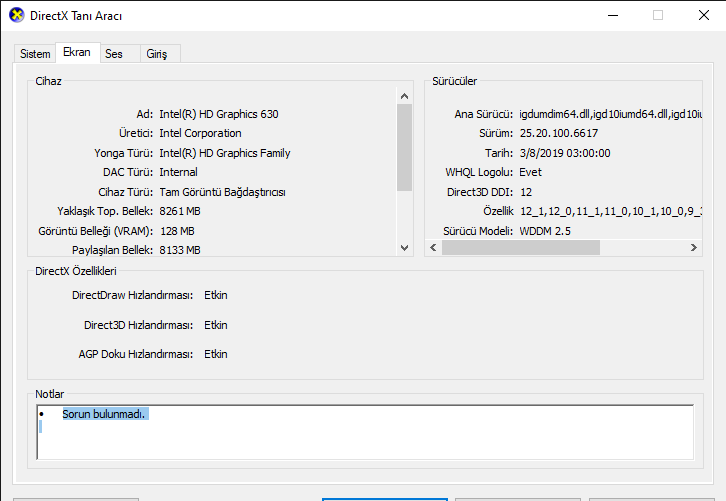Click the Direct3D DDI value '12'
726x501 pixels.
point(526,192)
